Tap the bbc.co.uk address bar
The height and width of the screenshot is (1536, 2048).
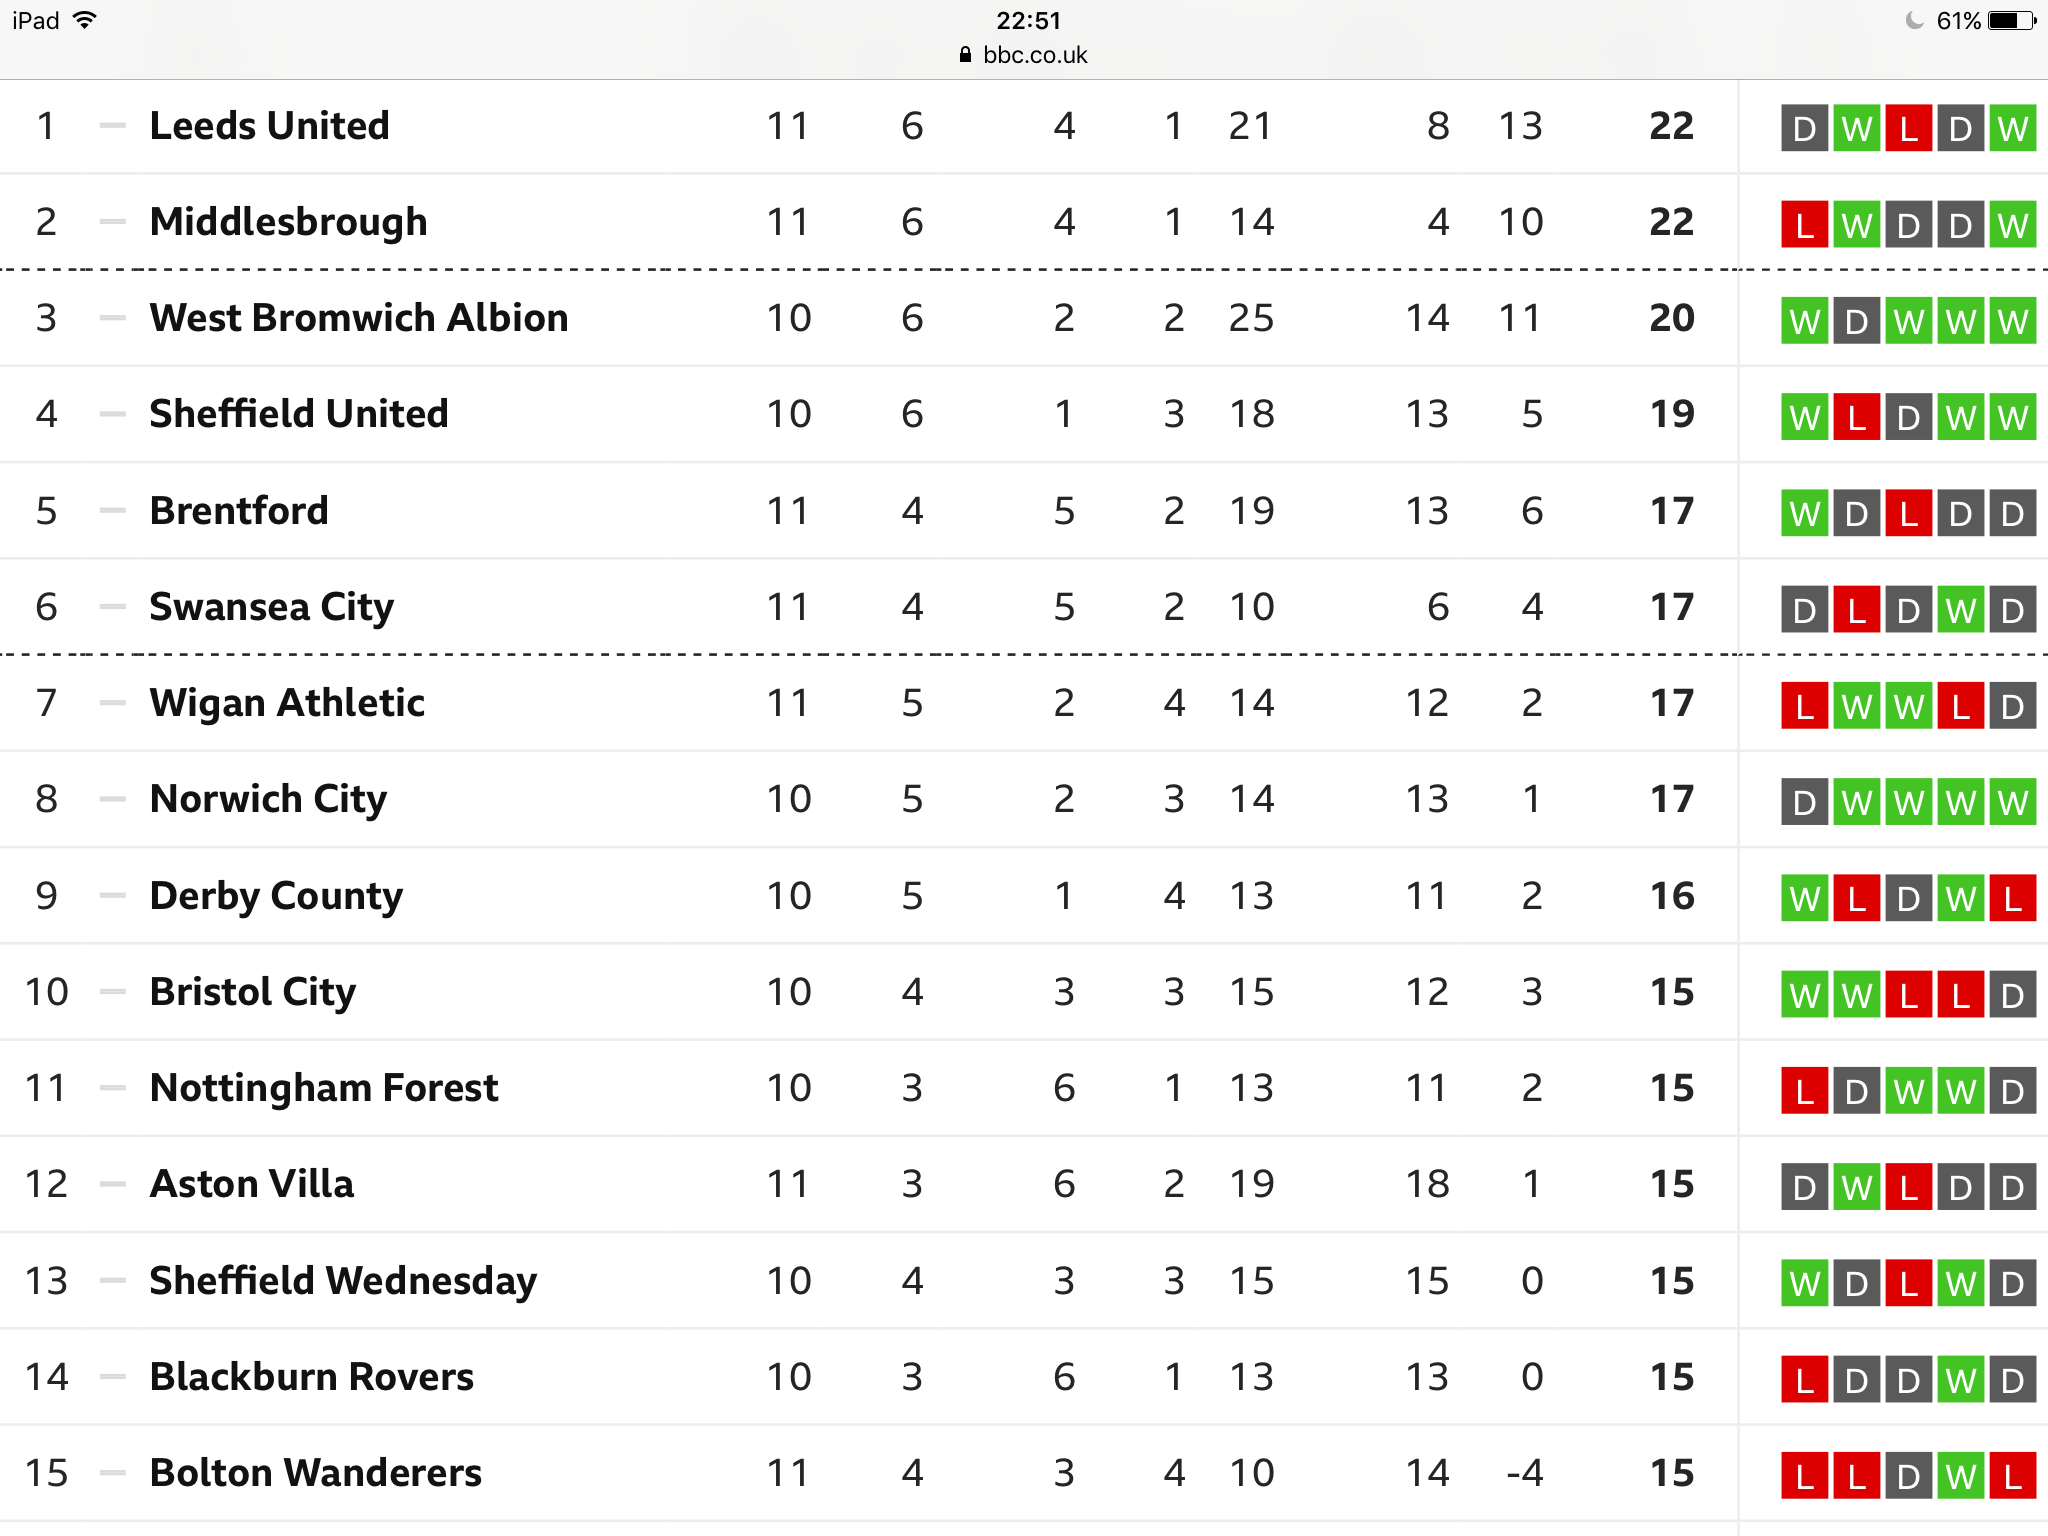point(1024,55)
